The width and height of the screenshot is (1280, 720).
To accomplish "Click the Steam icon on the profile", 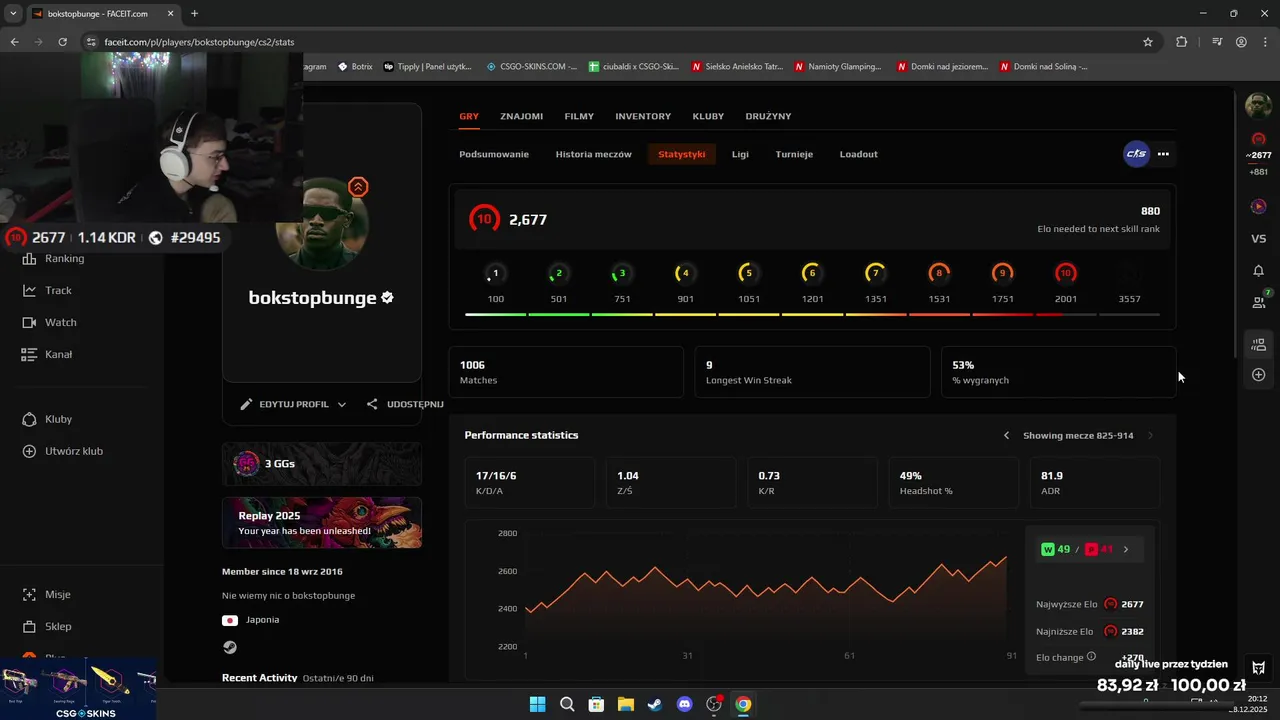I will pos(230,647).
